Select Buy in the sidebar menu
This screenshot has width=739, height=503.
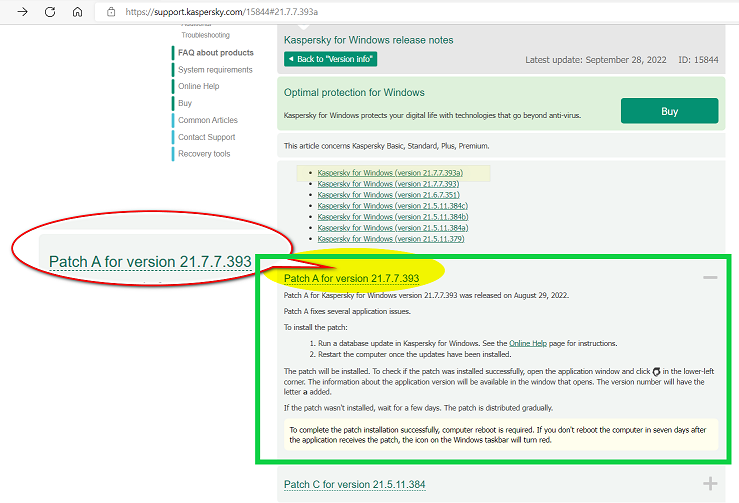tap(185, 103)
